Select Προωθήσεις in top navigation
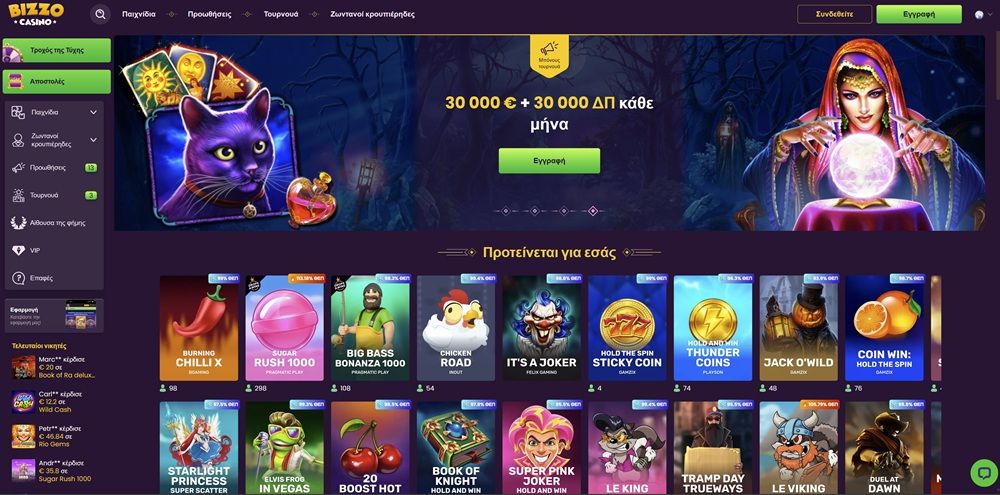 pos(210,14)
